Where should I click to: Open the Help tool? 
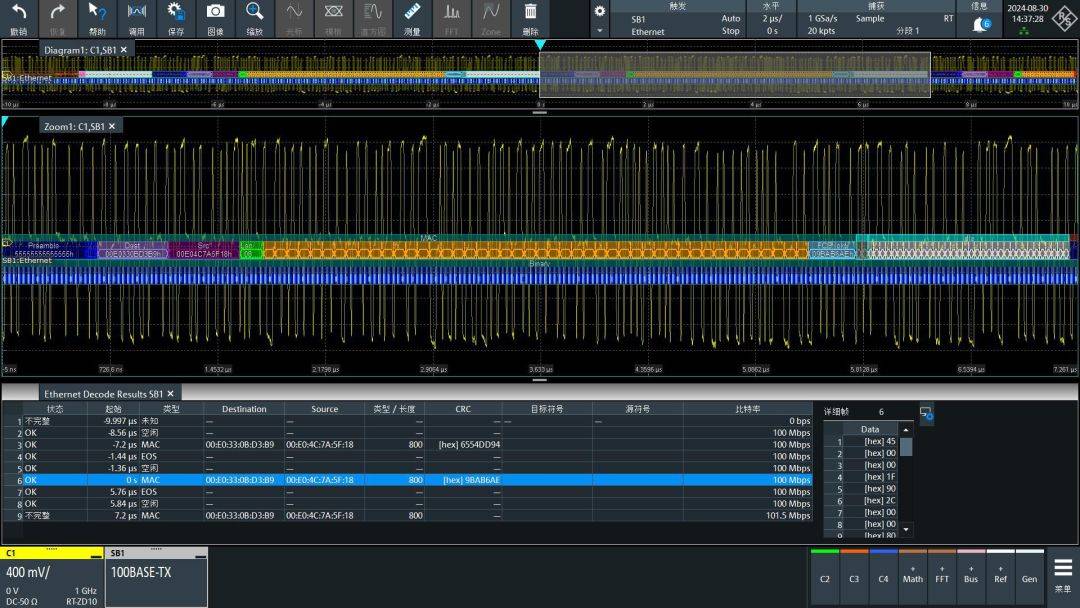click(x=96, y=14)
